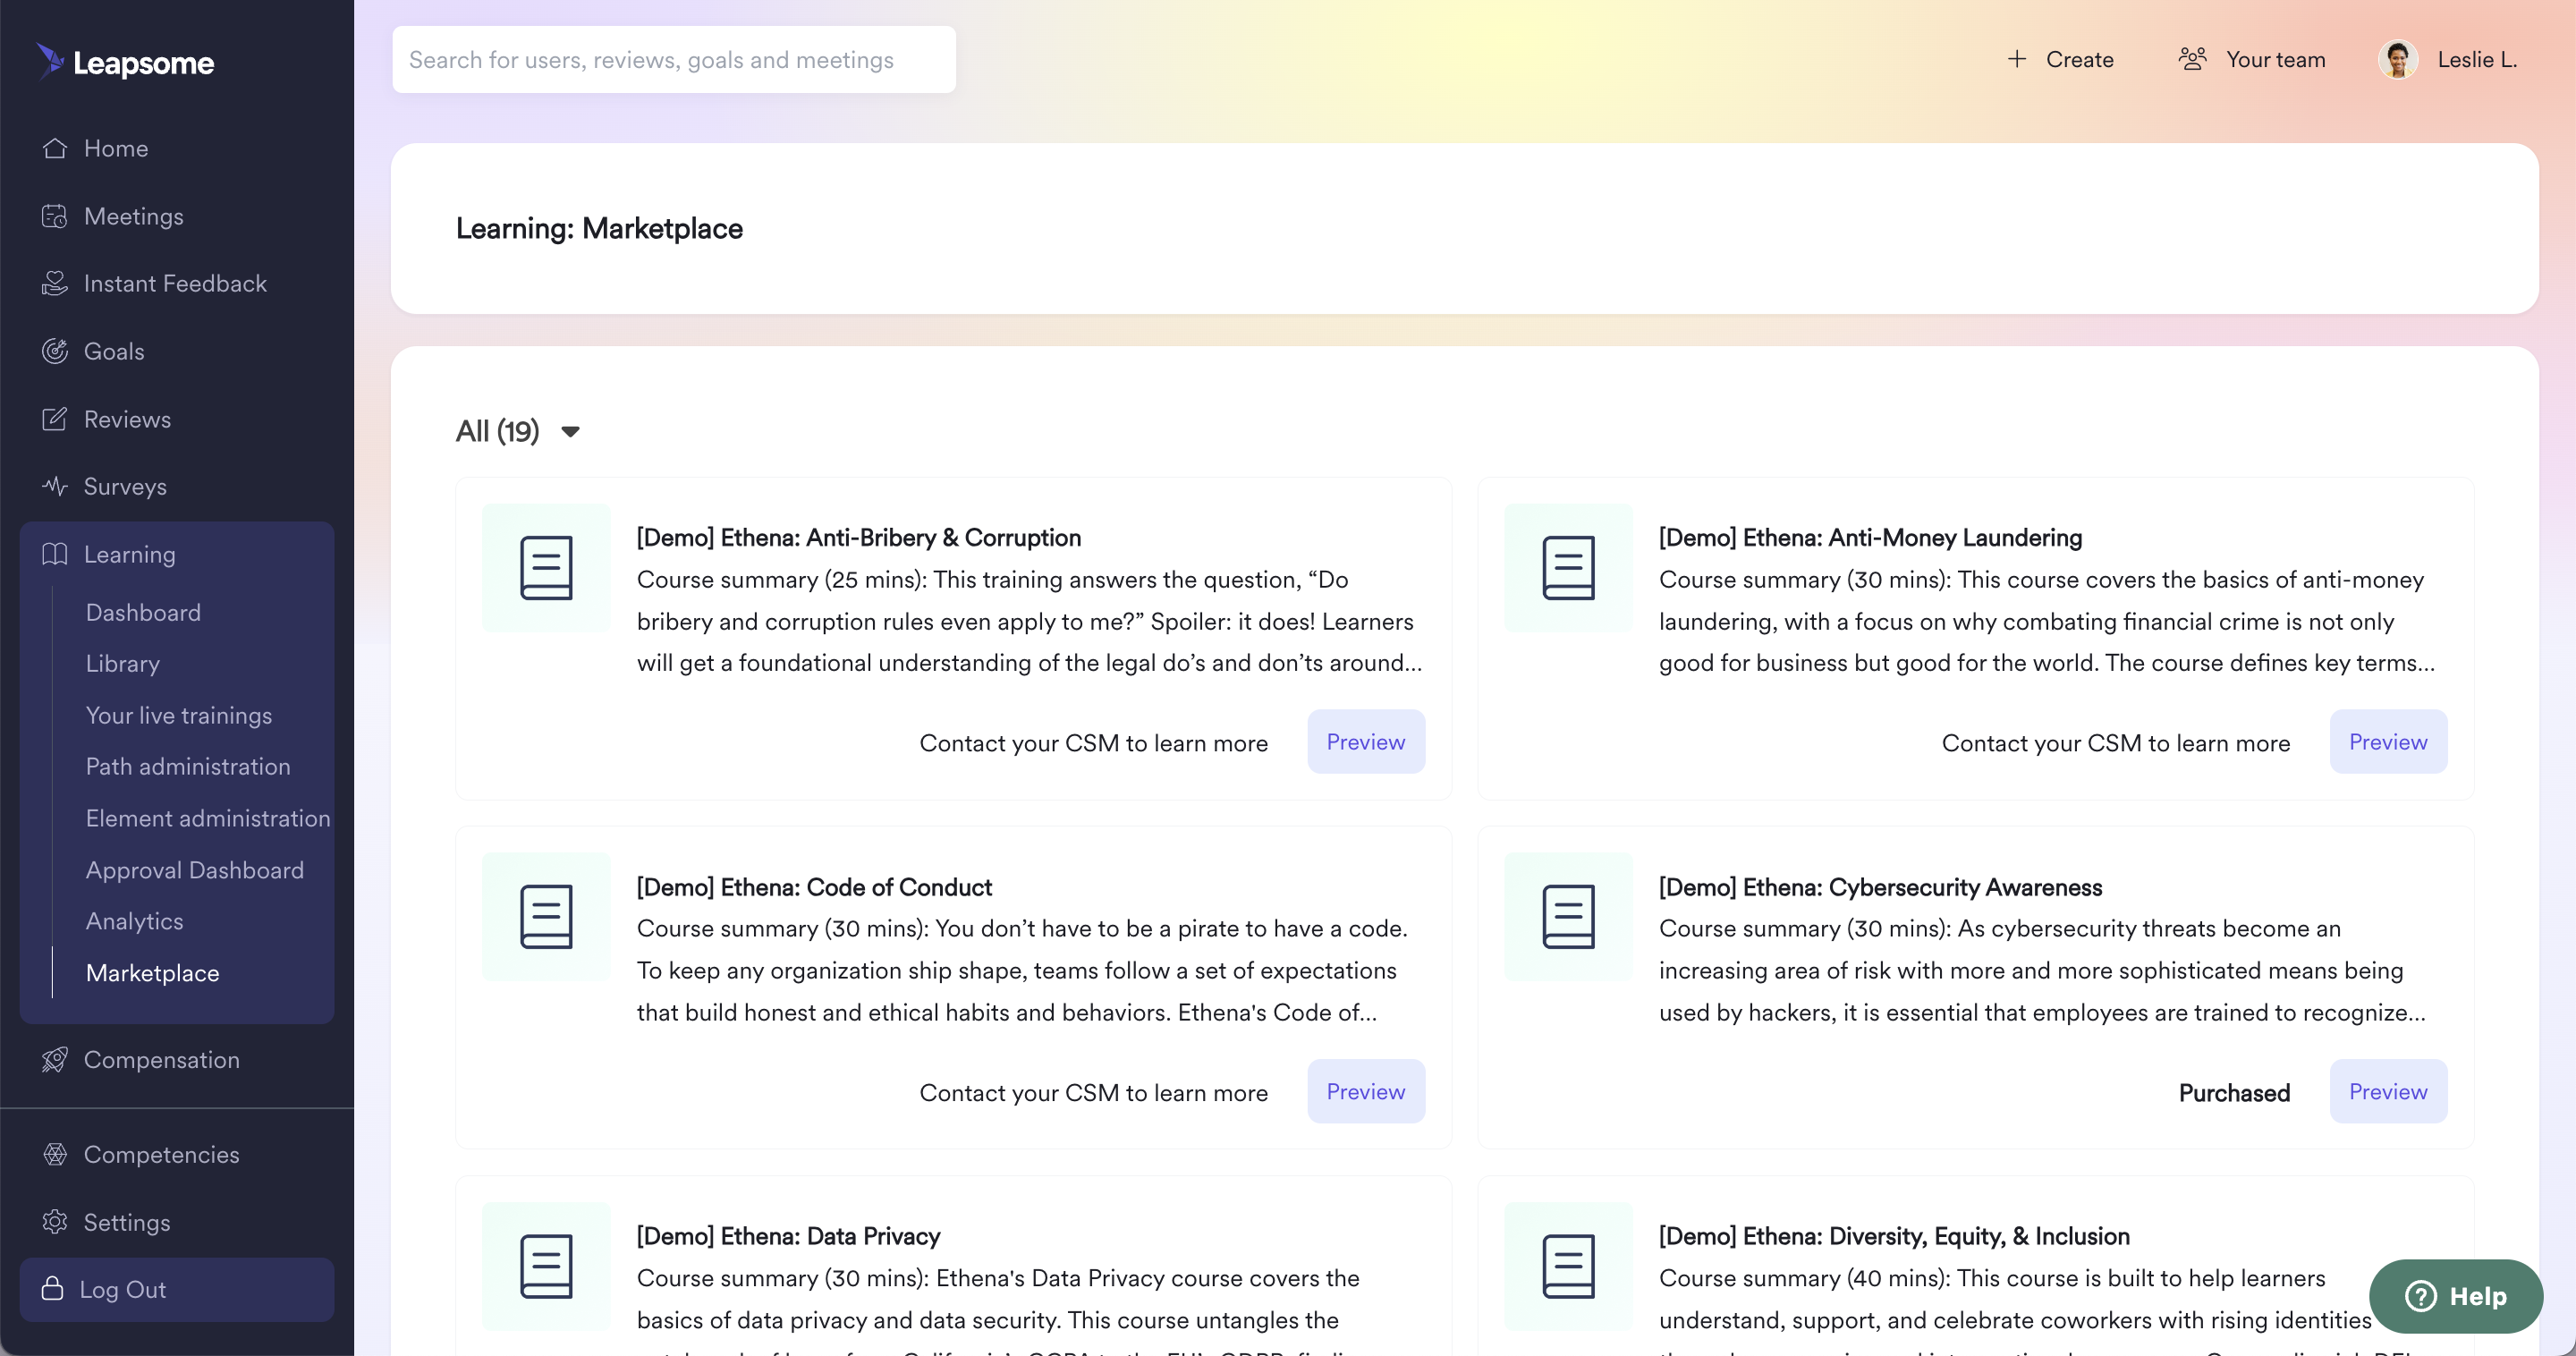Viewport: 2576px width, 1356px height.
Task: Click the Diversity, Equity, & Inclusion title
Action: click(1894, 1236)
